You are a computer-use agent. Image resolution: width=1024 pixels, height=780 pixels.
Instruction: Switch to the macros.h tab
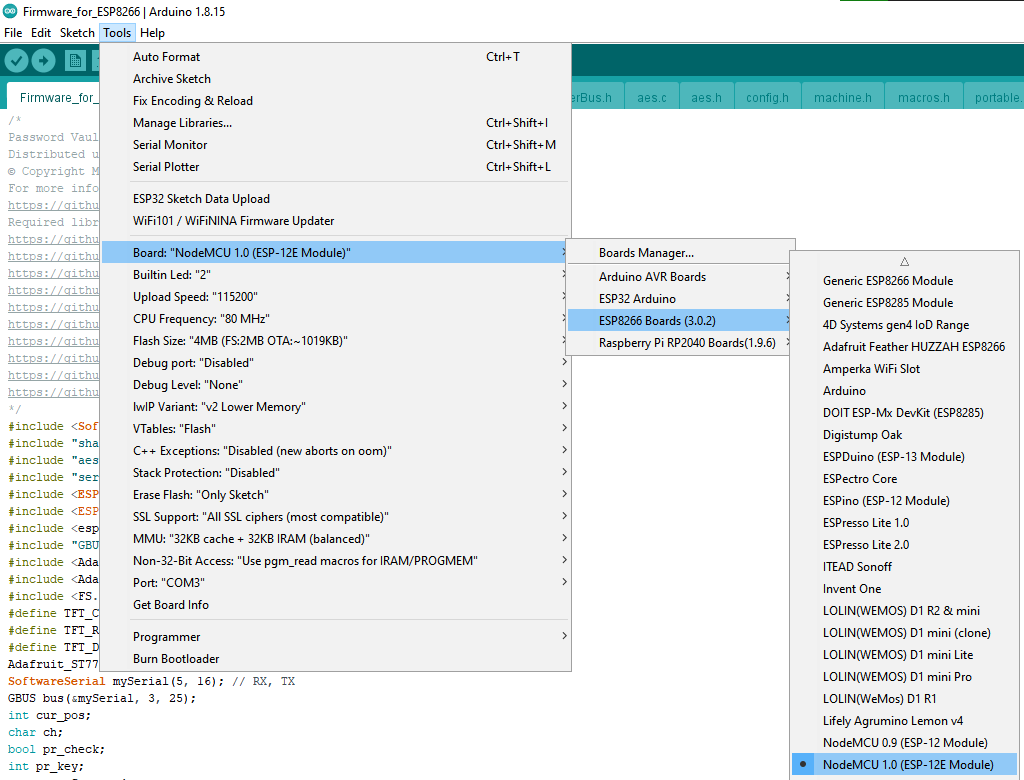[x=923, y=97]
